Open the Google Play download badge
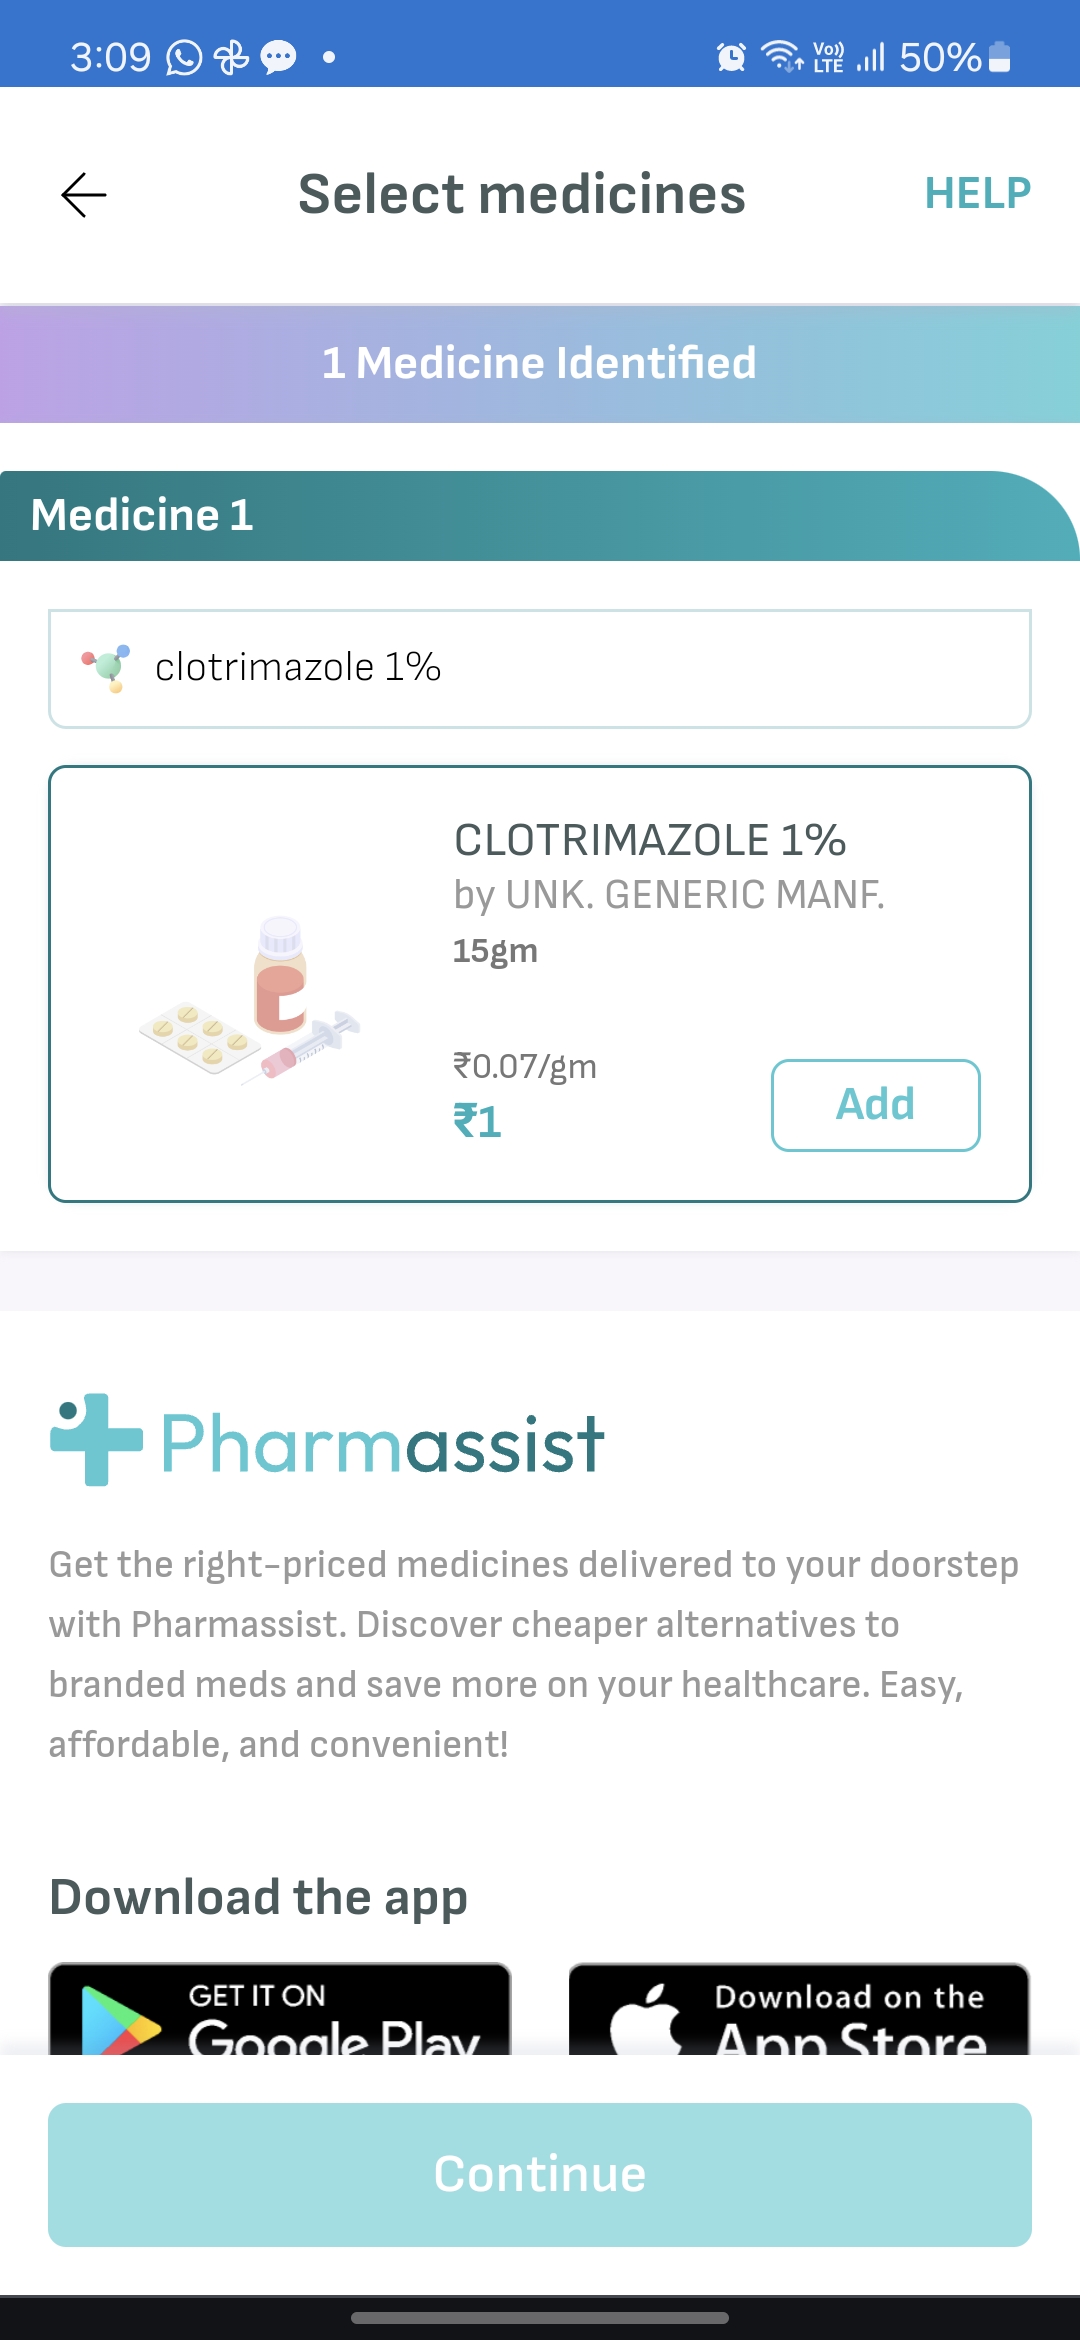Viewport: 1080px width, 2340px height. click(x=280, y=2010)
